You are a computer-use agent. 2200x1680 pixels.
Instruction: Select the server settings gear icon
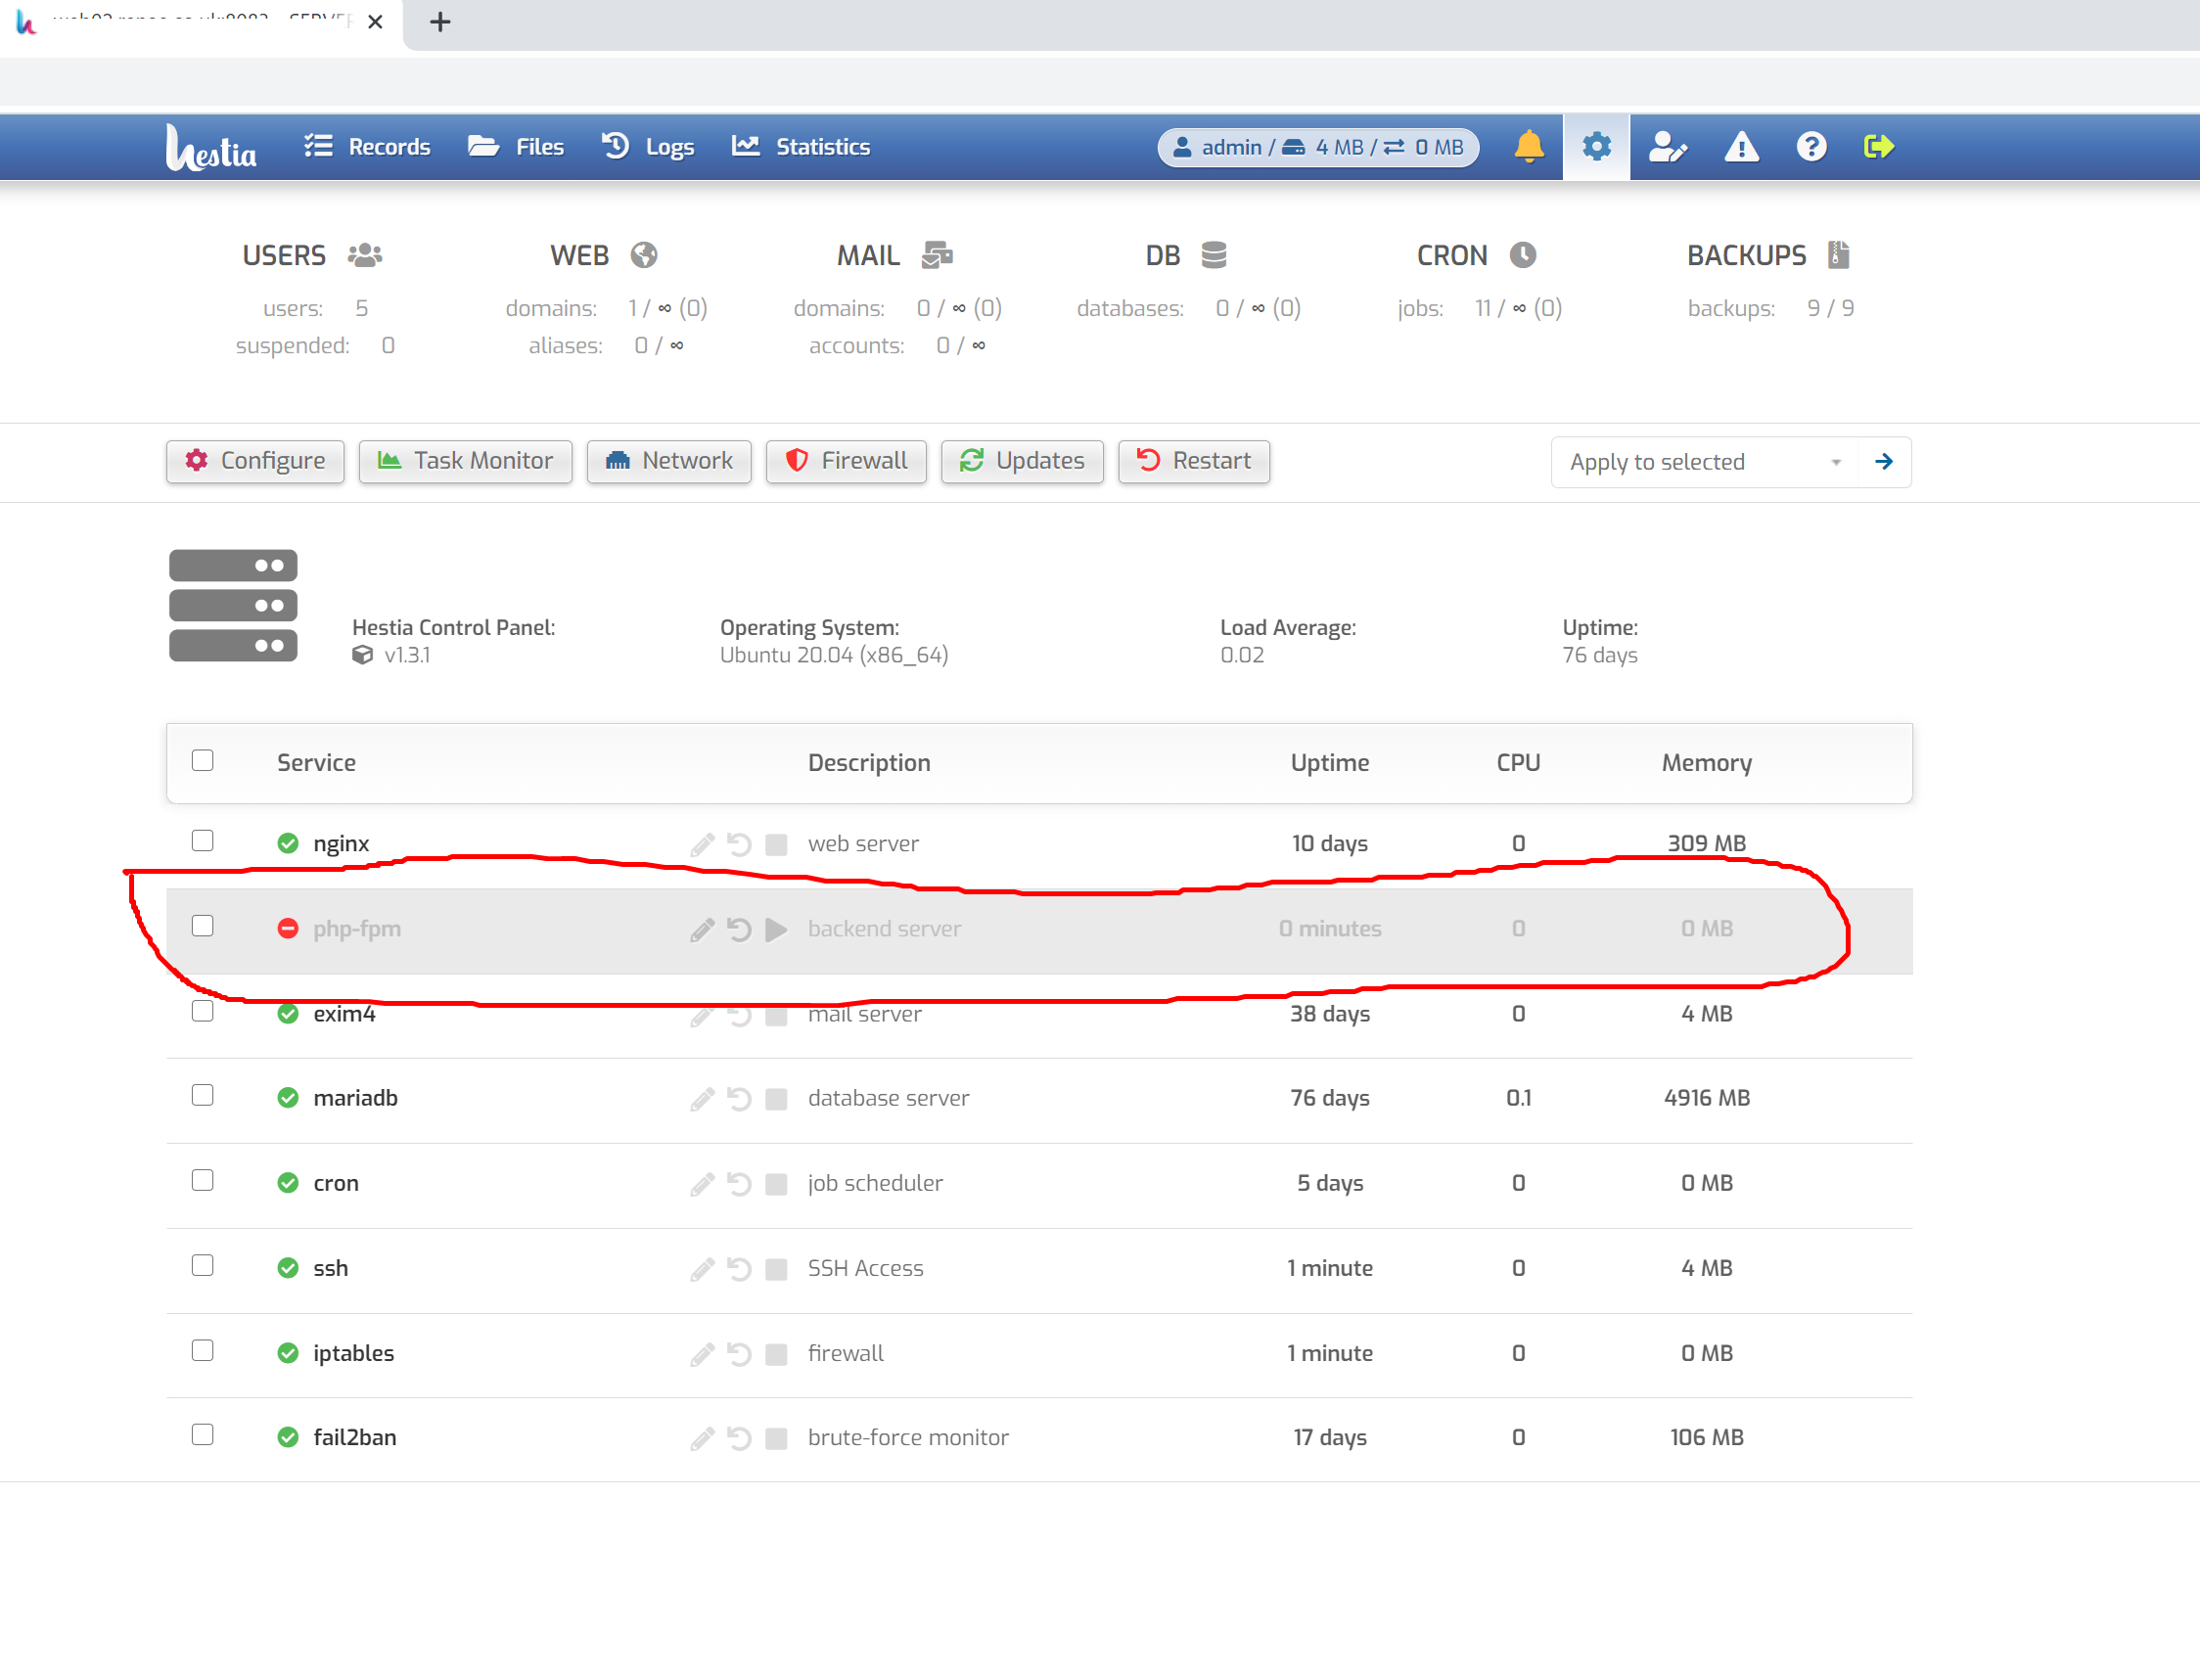point(1596,146)
